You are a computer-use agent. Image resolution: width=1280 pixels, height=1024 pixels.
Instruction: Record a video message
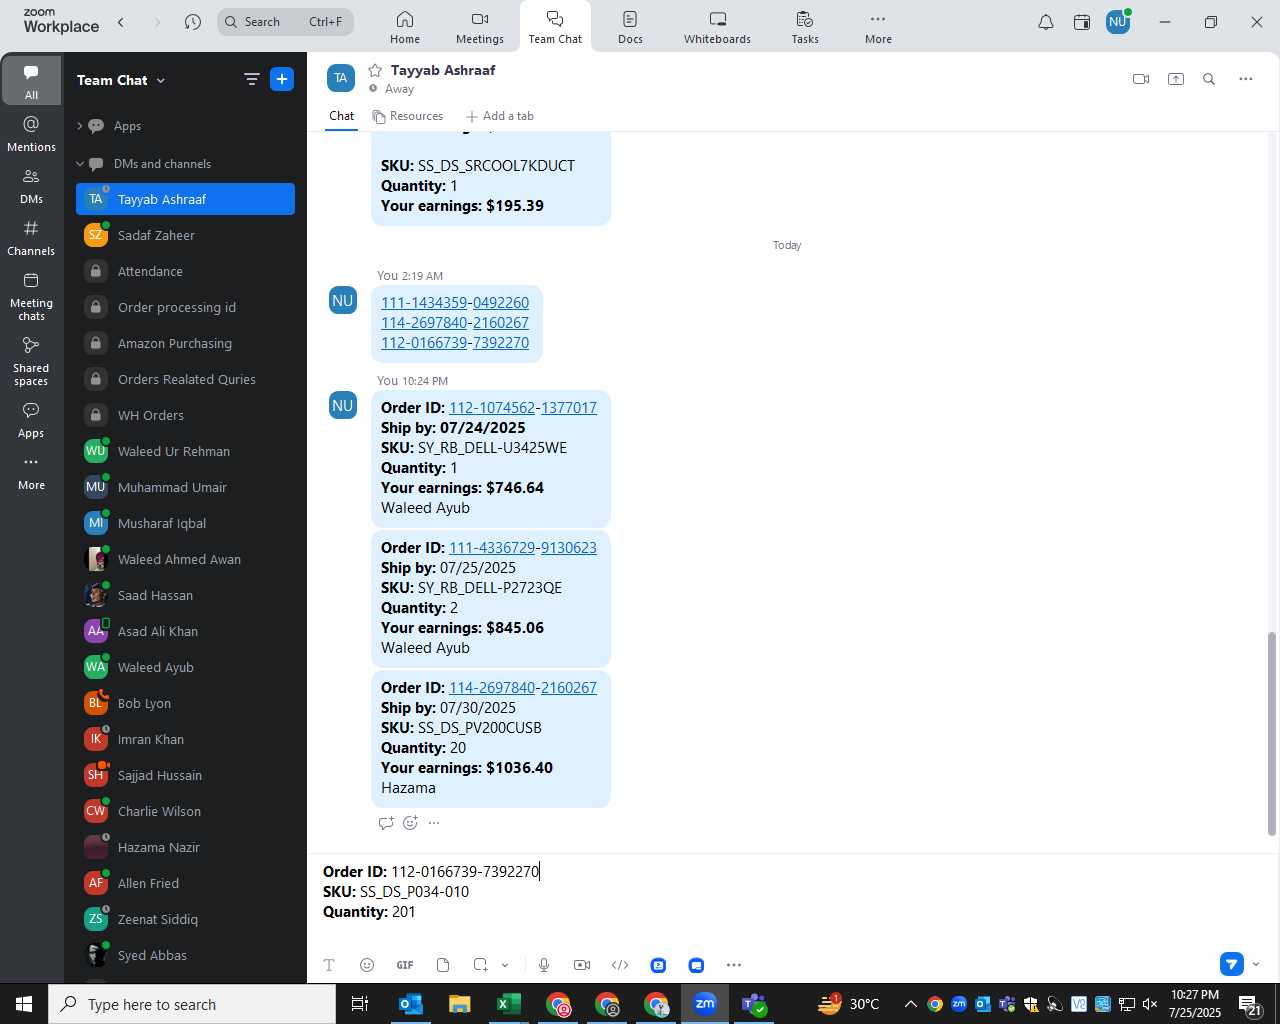[582, 965]
